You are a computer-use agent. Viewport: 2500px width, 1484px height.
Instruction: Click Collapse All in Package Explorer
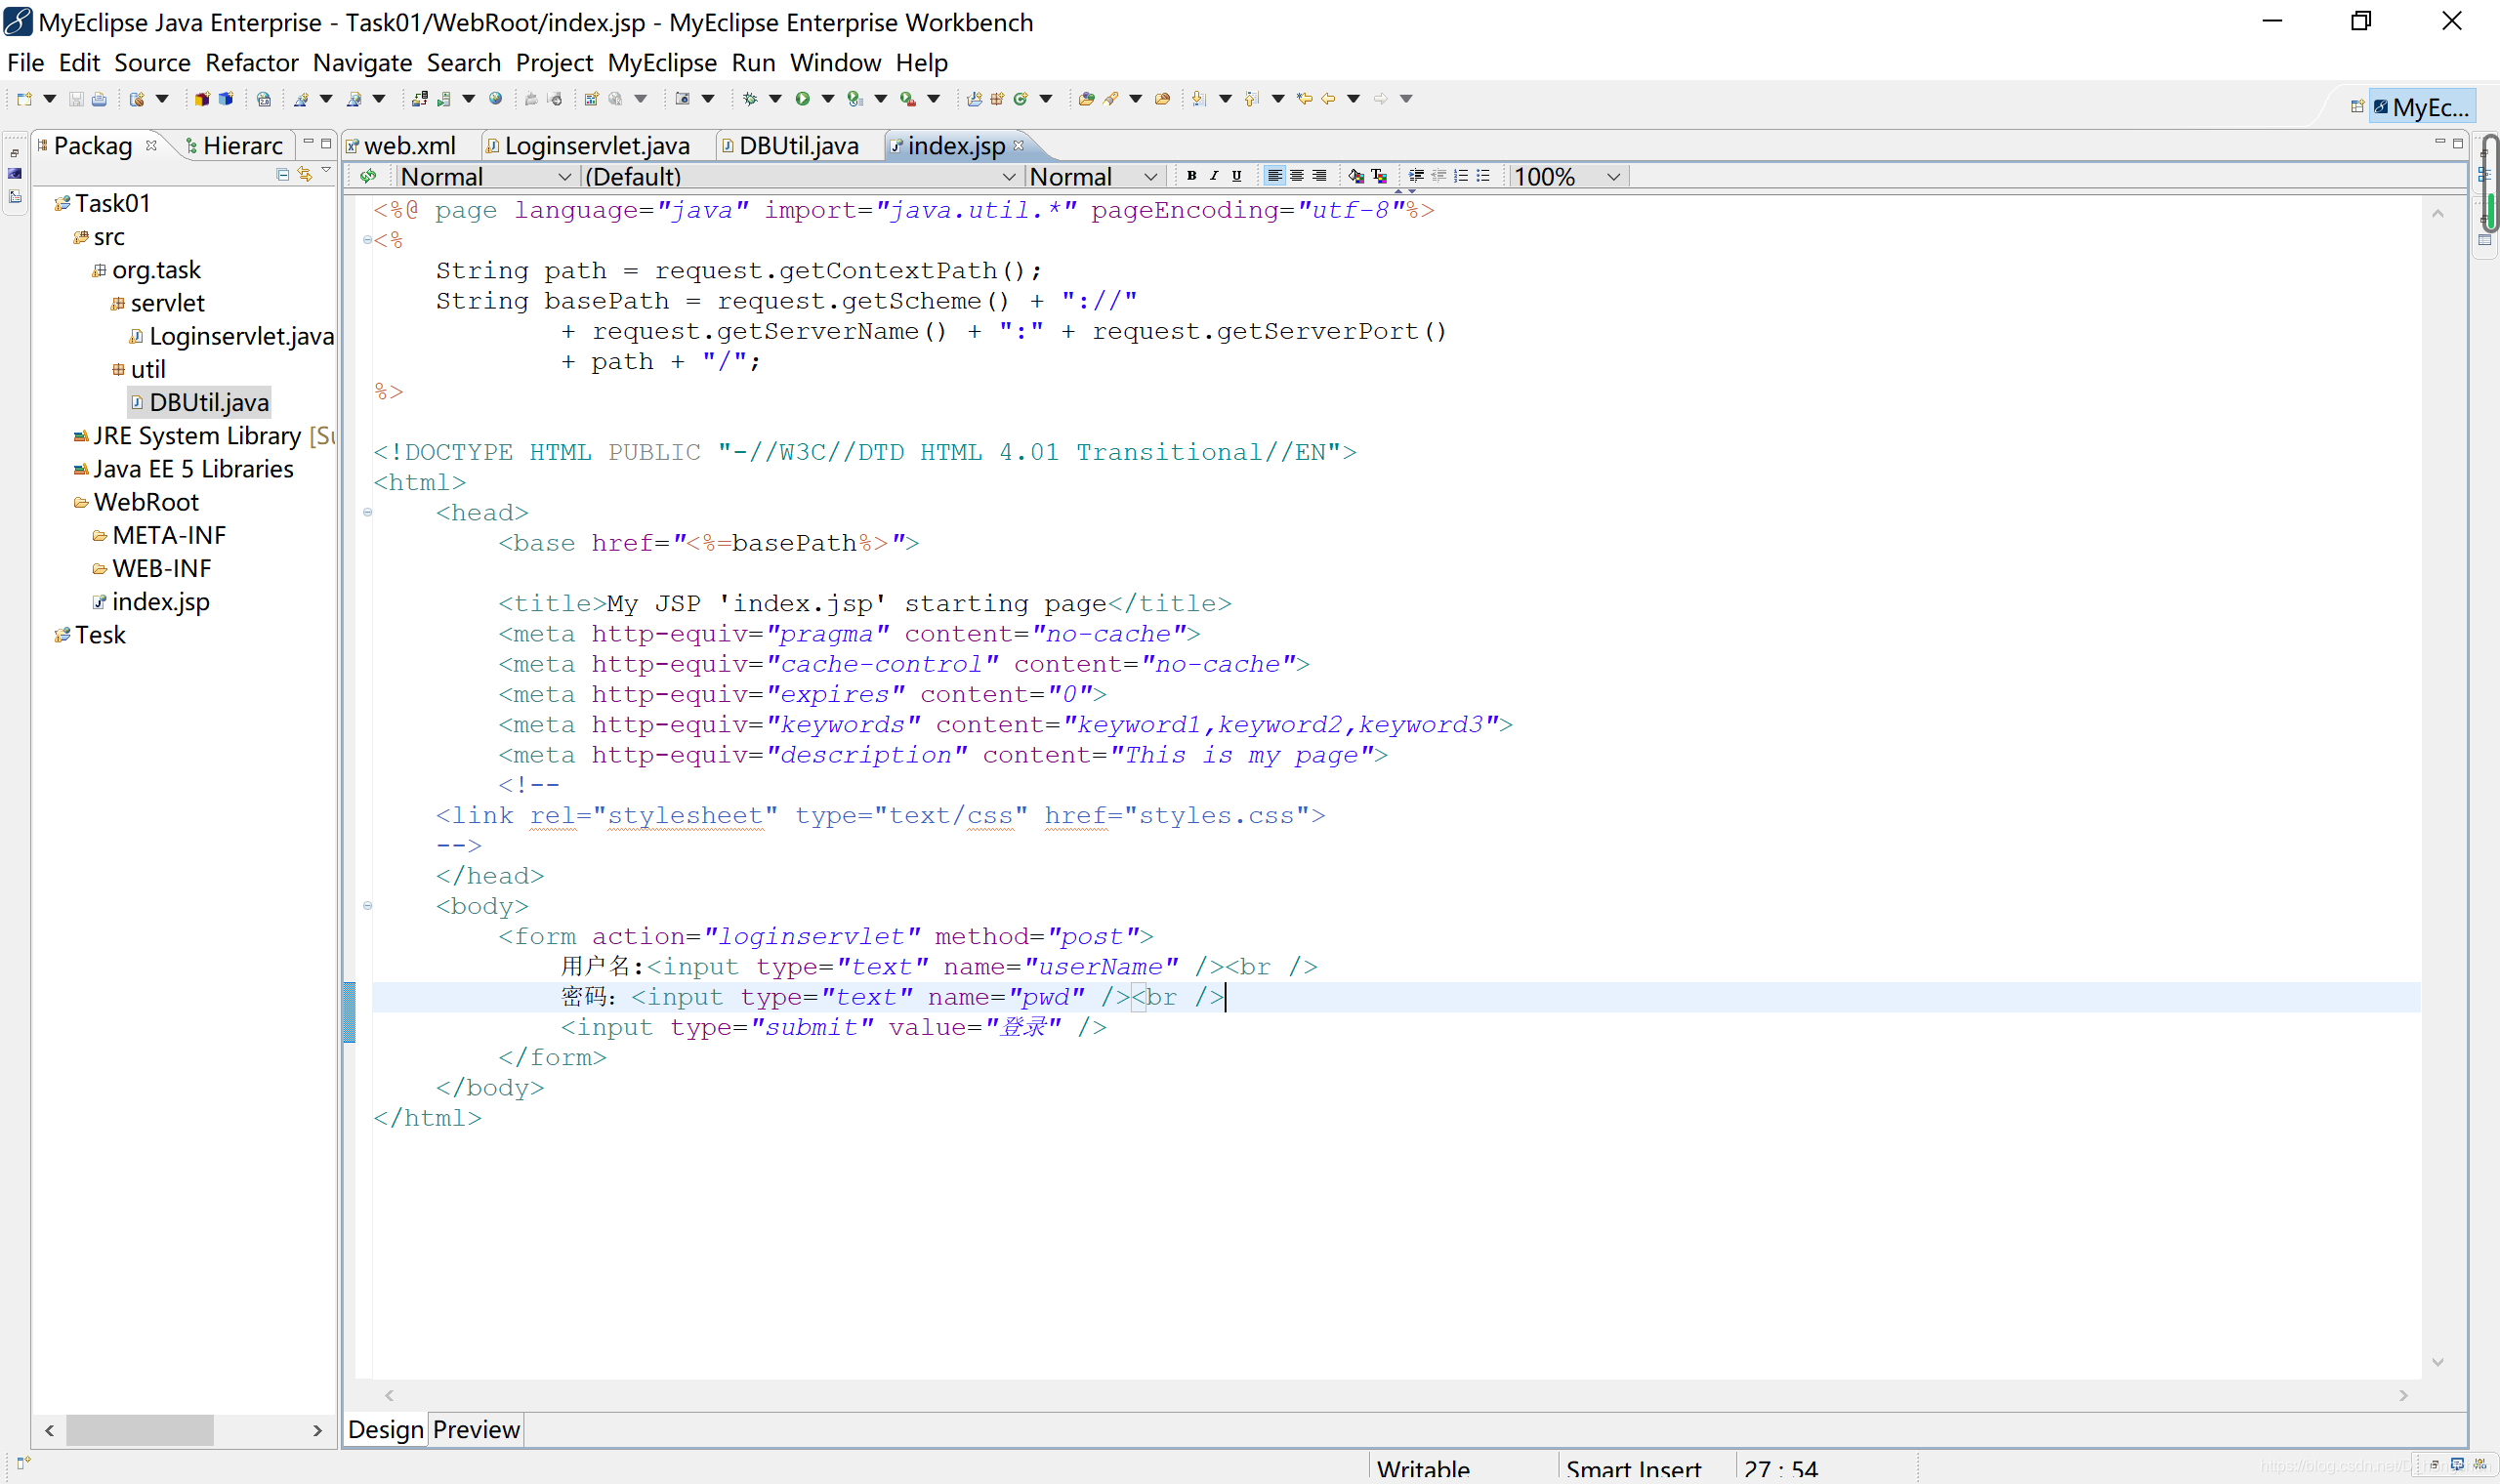tap(282, 175)
